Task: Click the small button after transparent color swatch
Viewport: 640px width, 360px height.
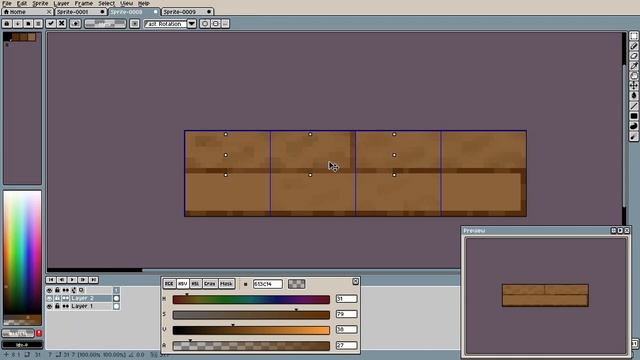Action: pyautogui.click(x=135, y=24)
